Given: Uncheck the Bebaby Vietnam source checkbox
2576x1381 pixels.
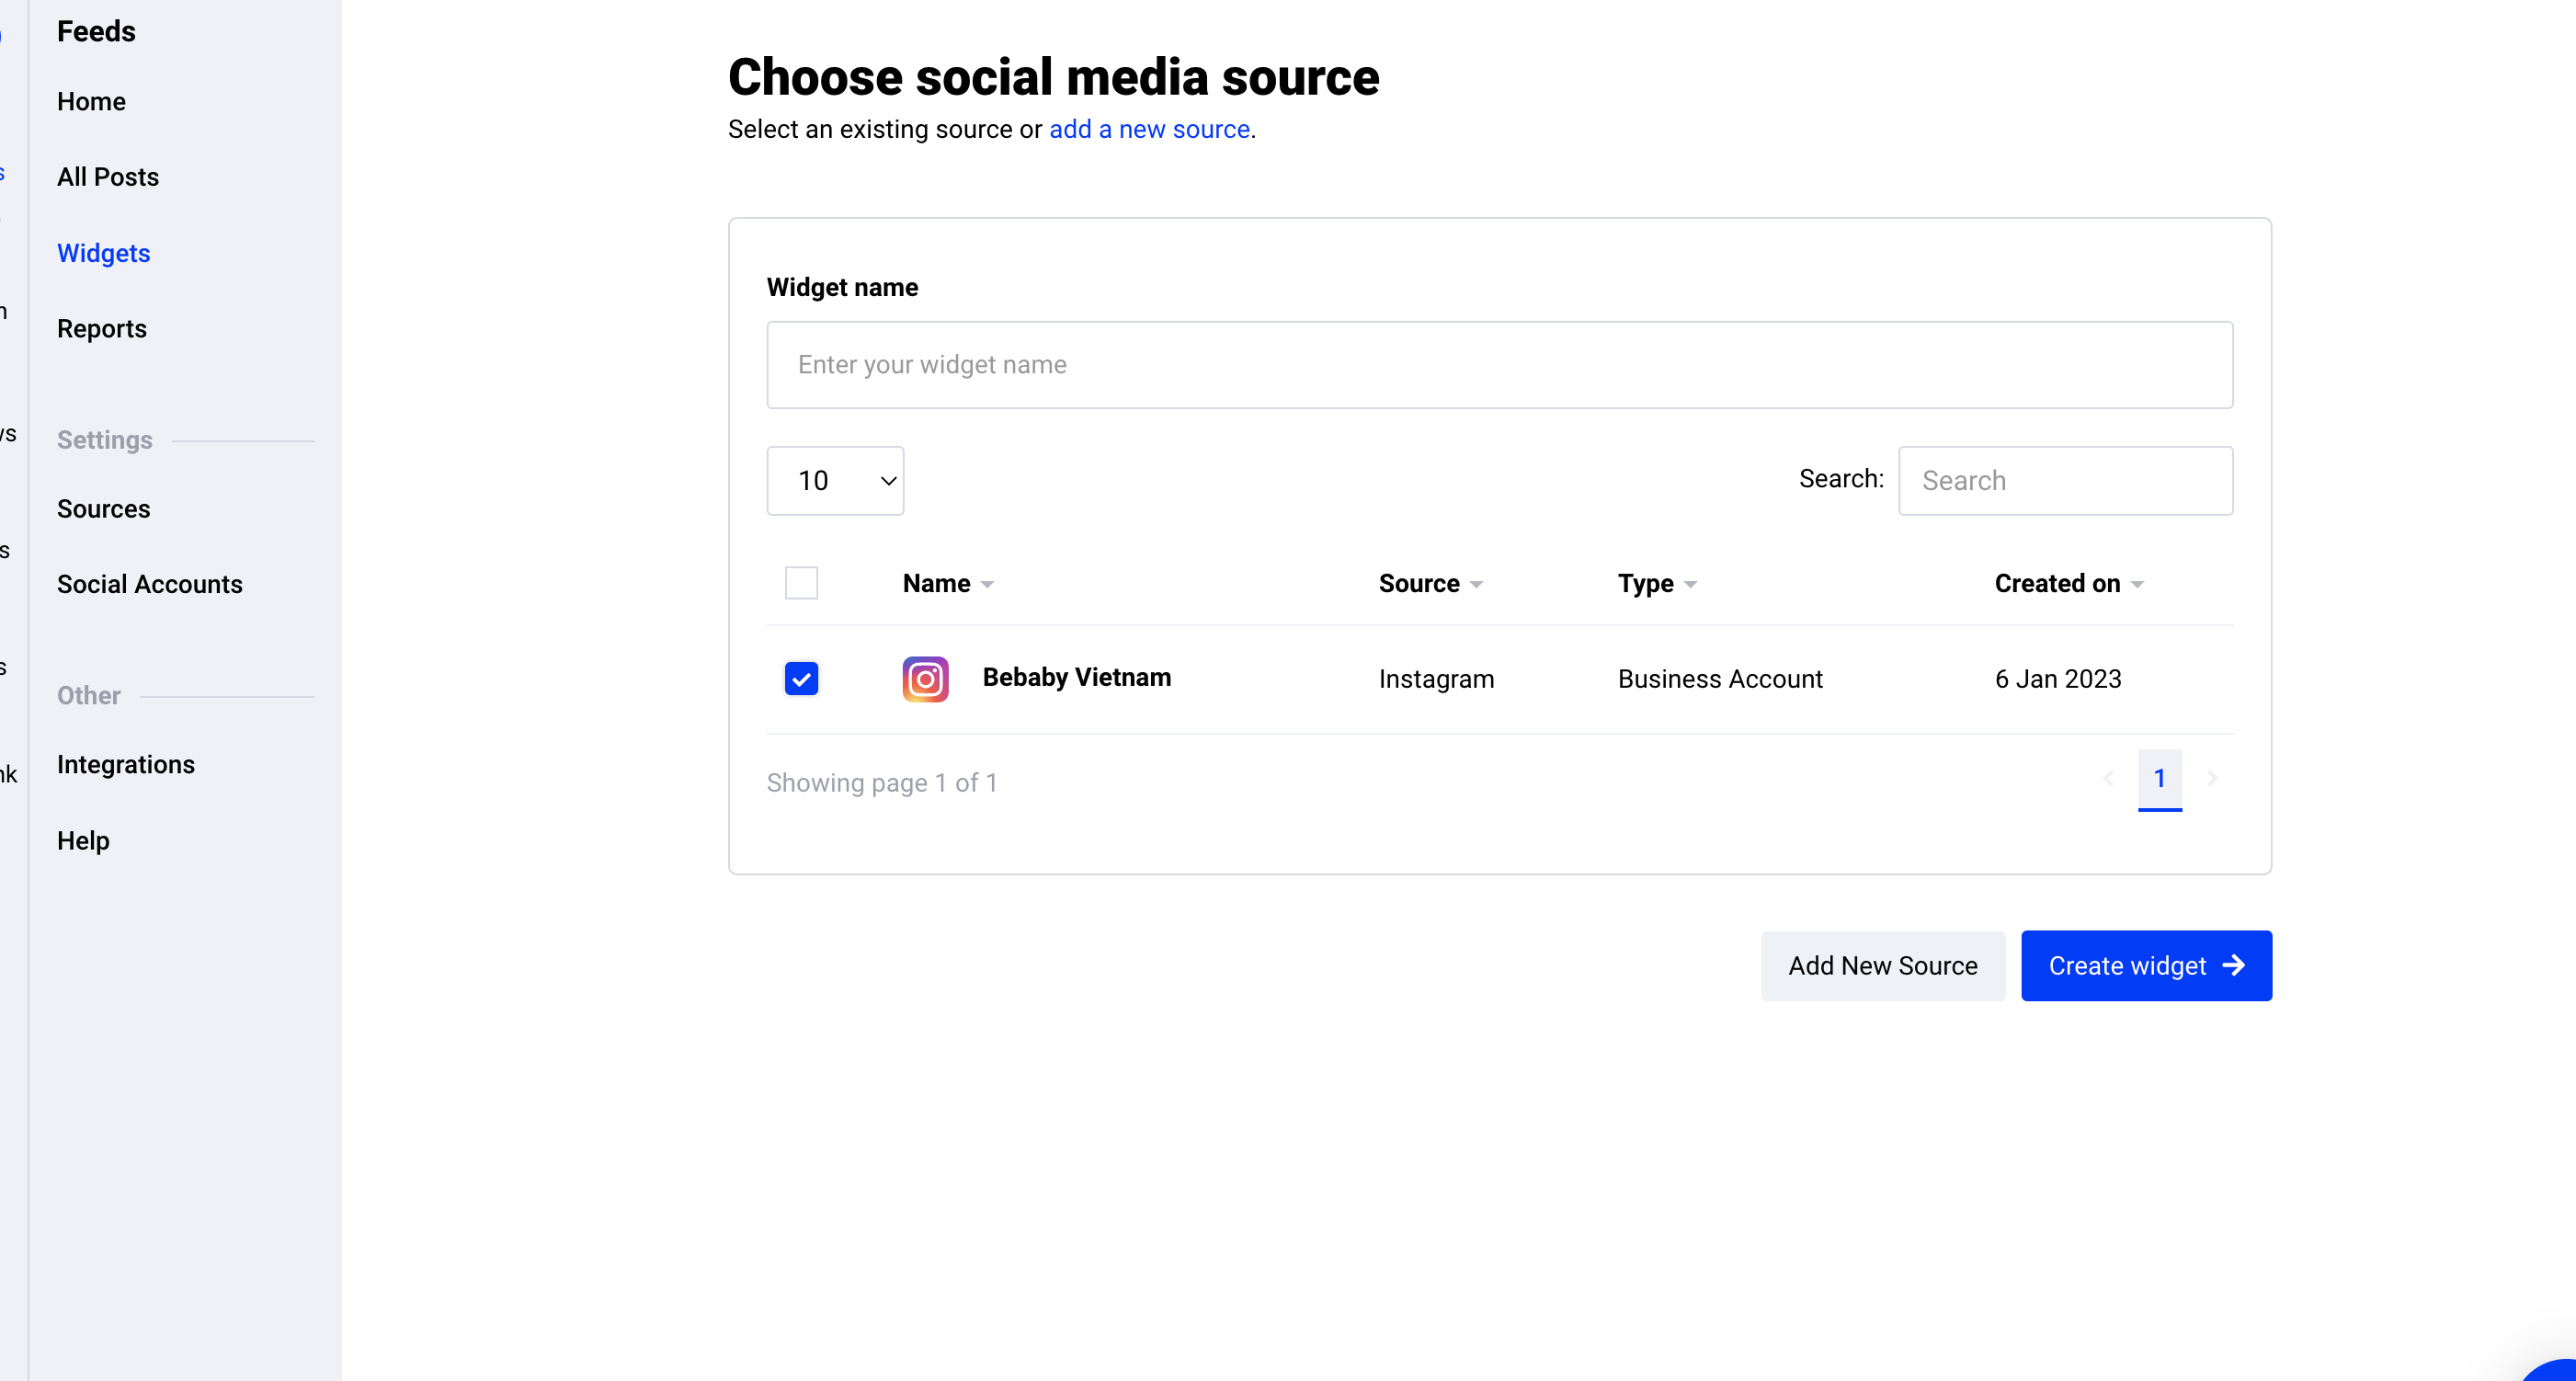Looking at the screenshot, I should 801,679.
